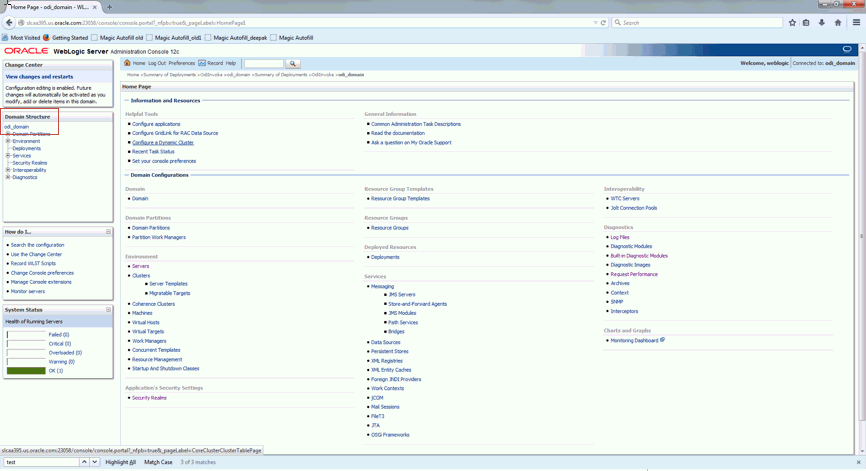Open Magic Autofill old bookmark
This screenshot has width=866, height=471.
[117, 38]
